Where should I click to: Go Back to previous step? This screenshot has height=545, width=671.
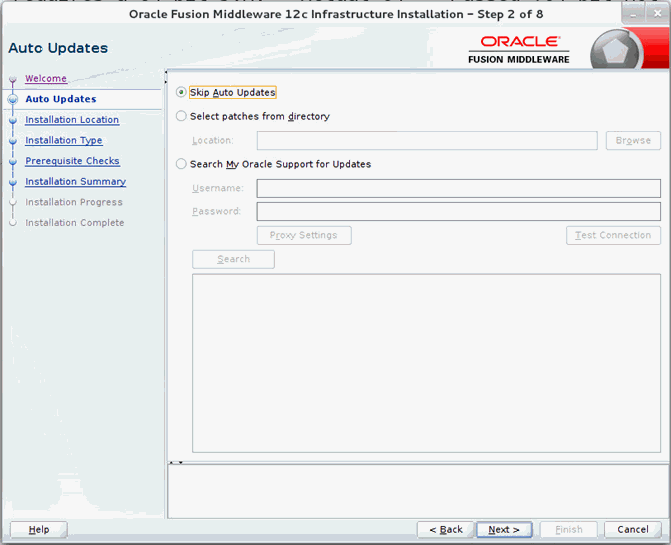click(445, 530)
